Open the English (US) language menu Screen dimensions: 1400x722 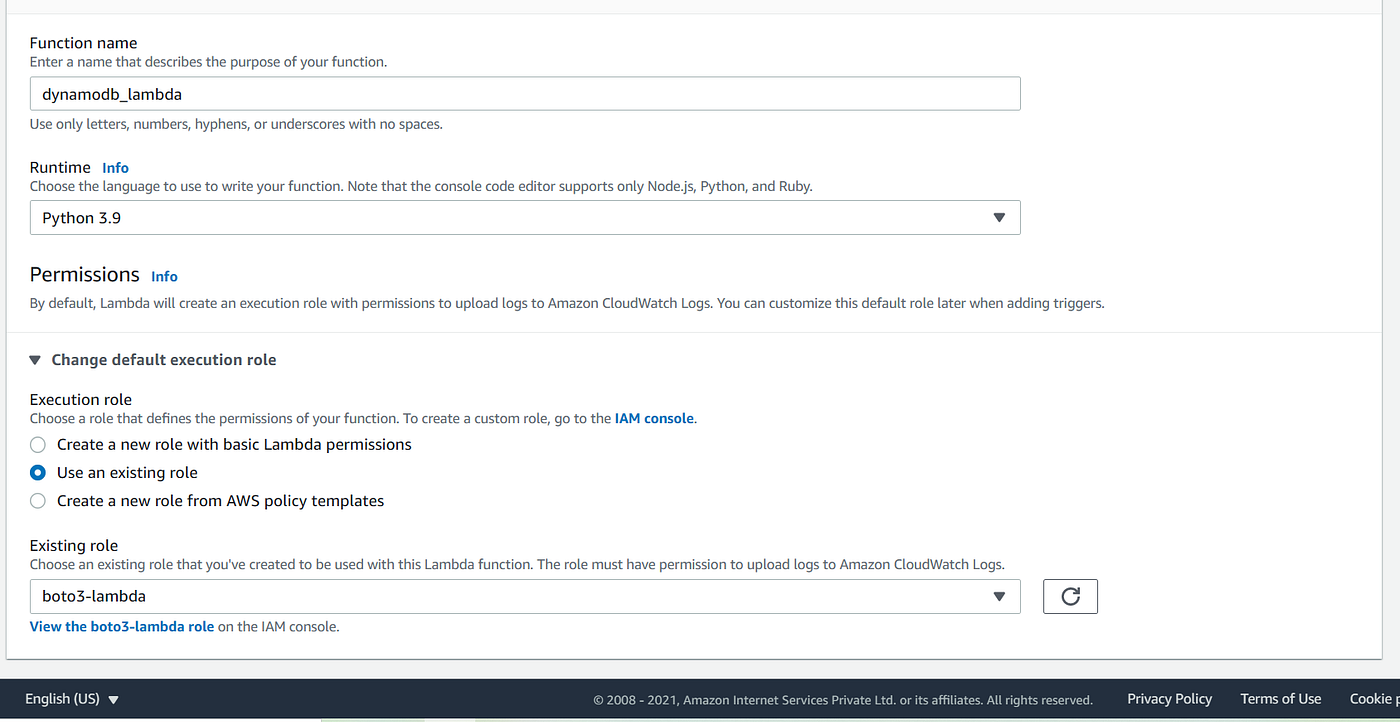point(72,699)
